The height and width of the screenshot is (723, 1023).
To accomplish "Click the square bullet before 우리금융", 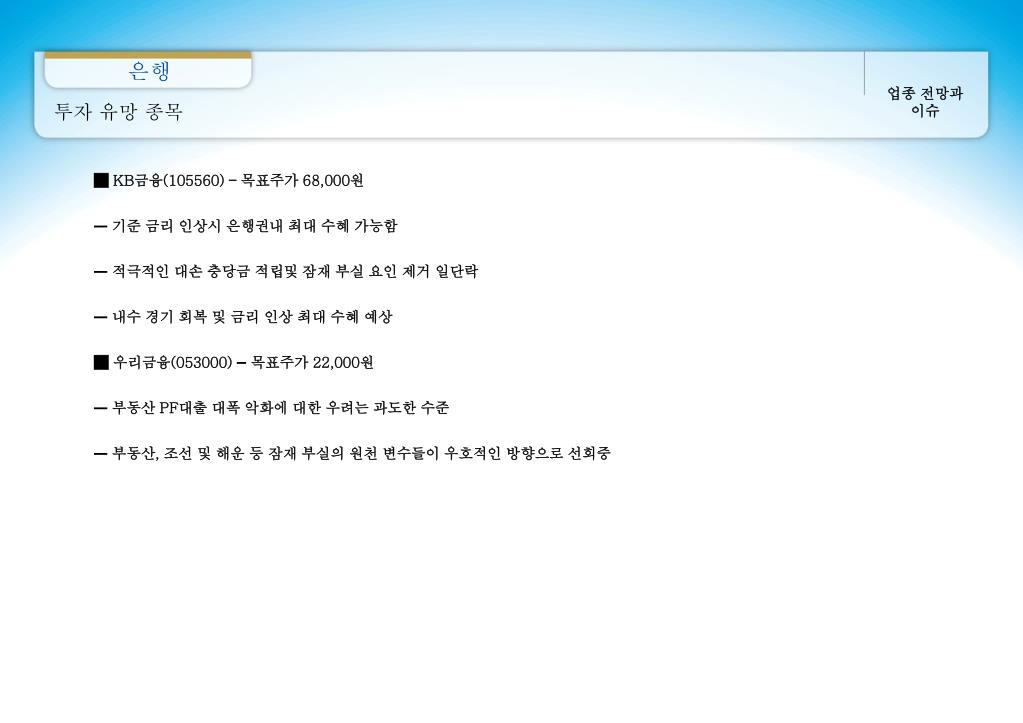I will pyautogui.click(x=101, y=362).
